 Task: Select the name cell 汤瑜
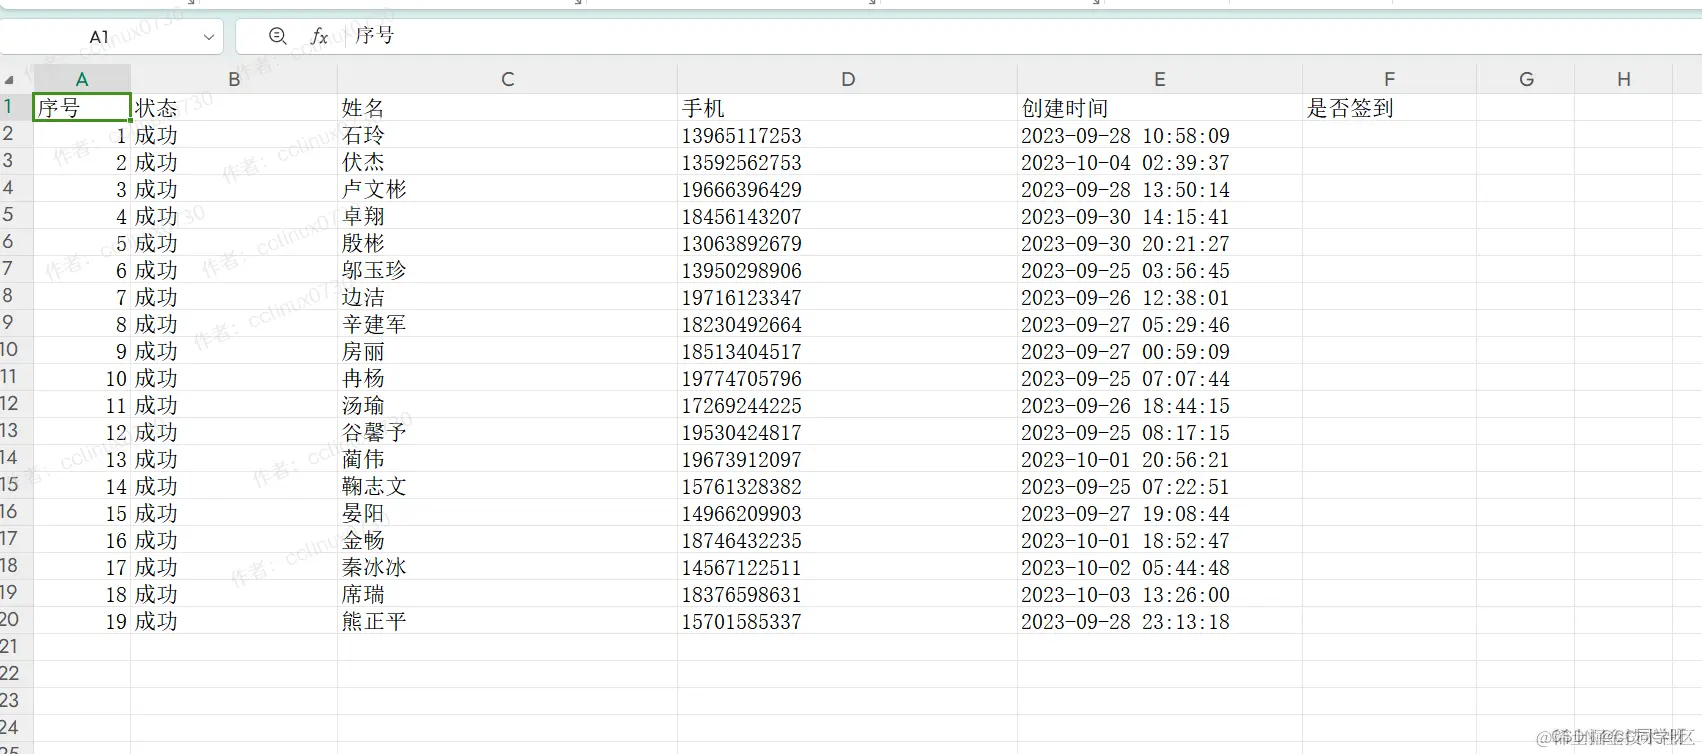tap(507, 405)
